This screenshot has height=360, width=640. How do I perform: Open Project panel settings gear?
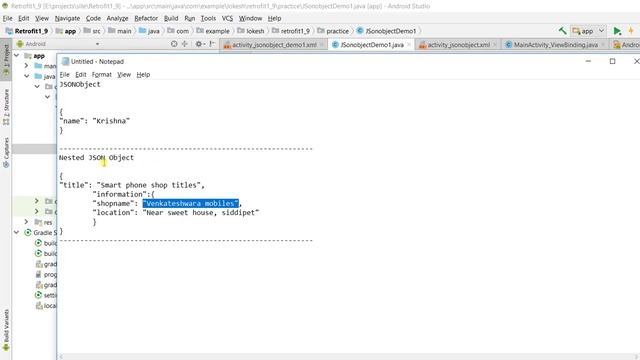[199, 44]
